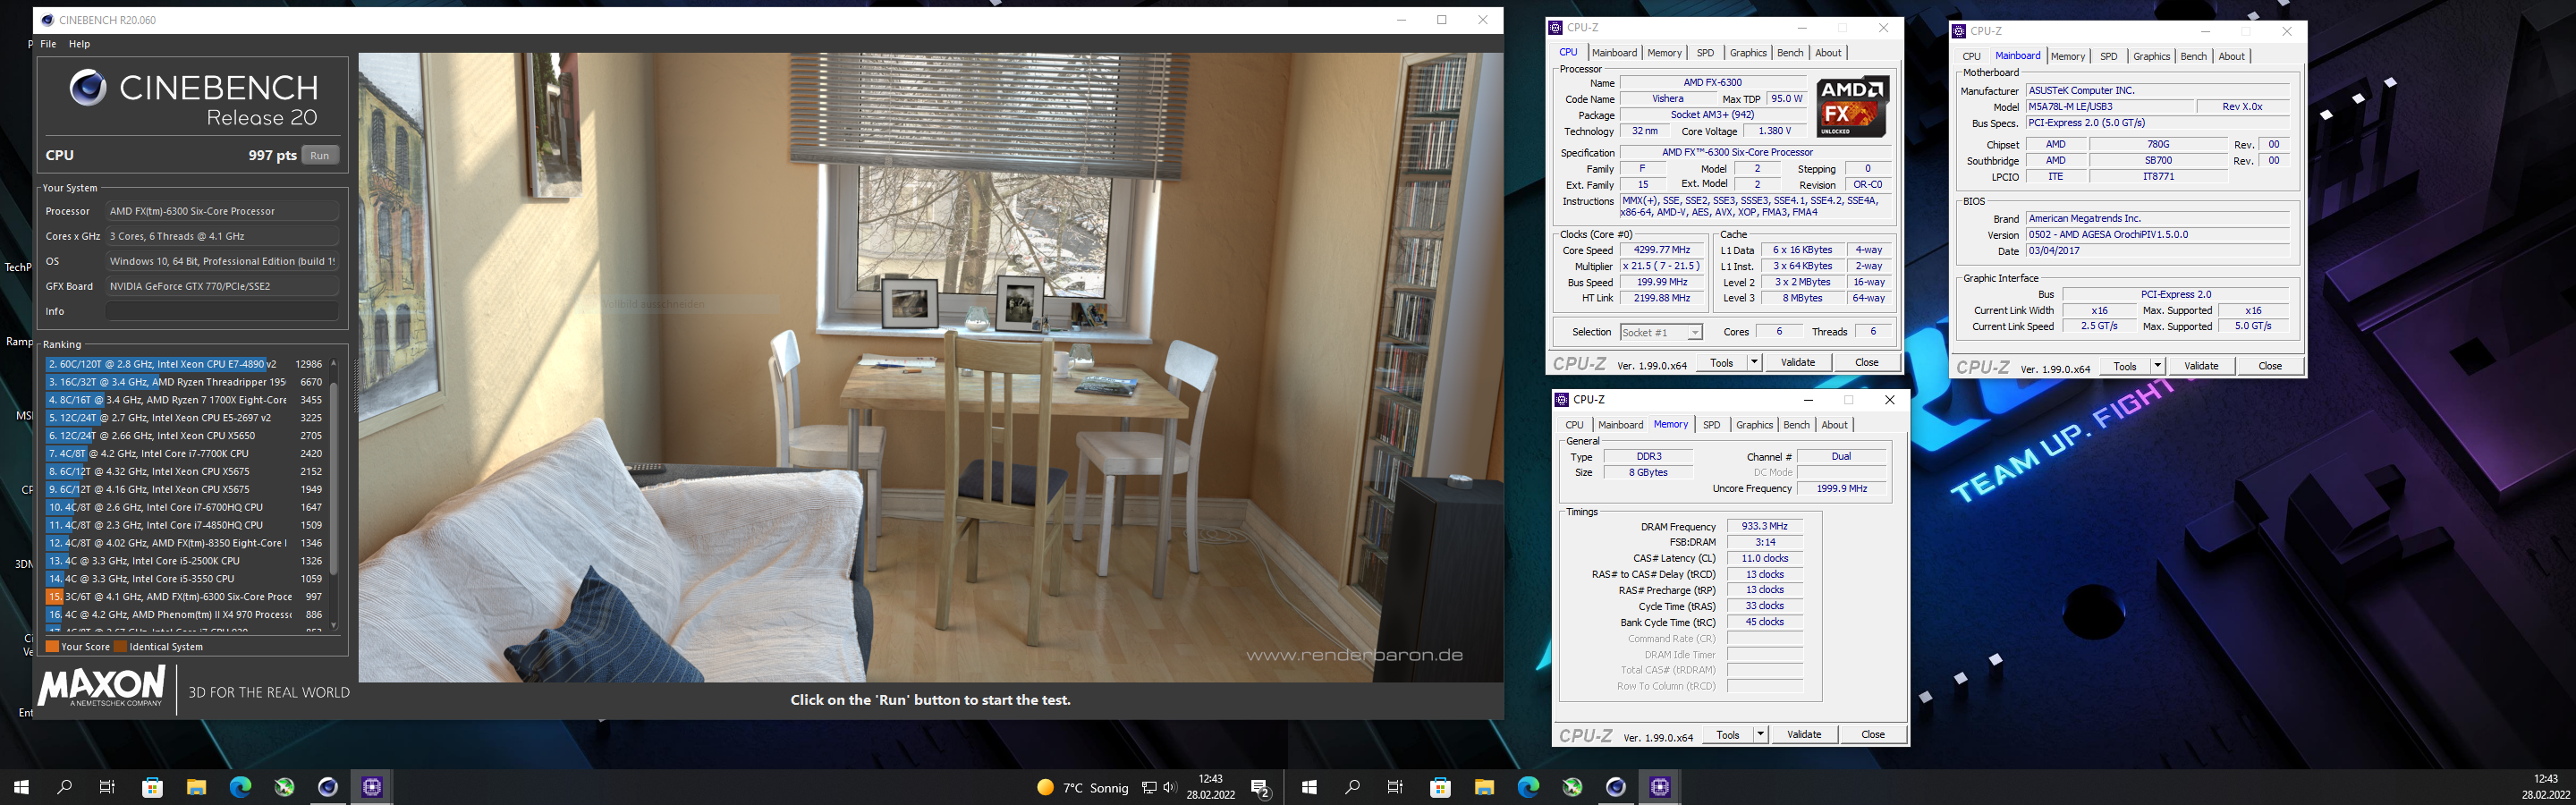Viewport: 2576px width, 805px height.
Task: Click the Core Speed 4299.77 MHz value
Action: pos(1661,250)
